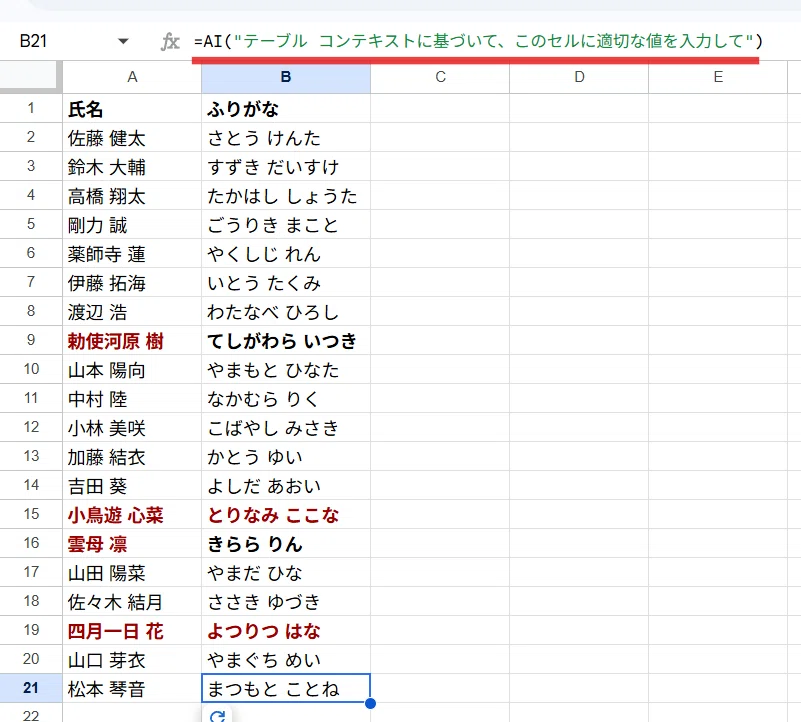Click the select-all corner box
This screenshot has height=722, width=801.
(x=31, y=77)
